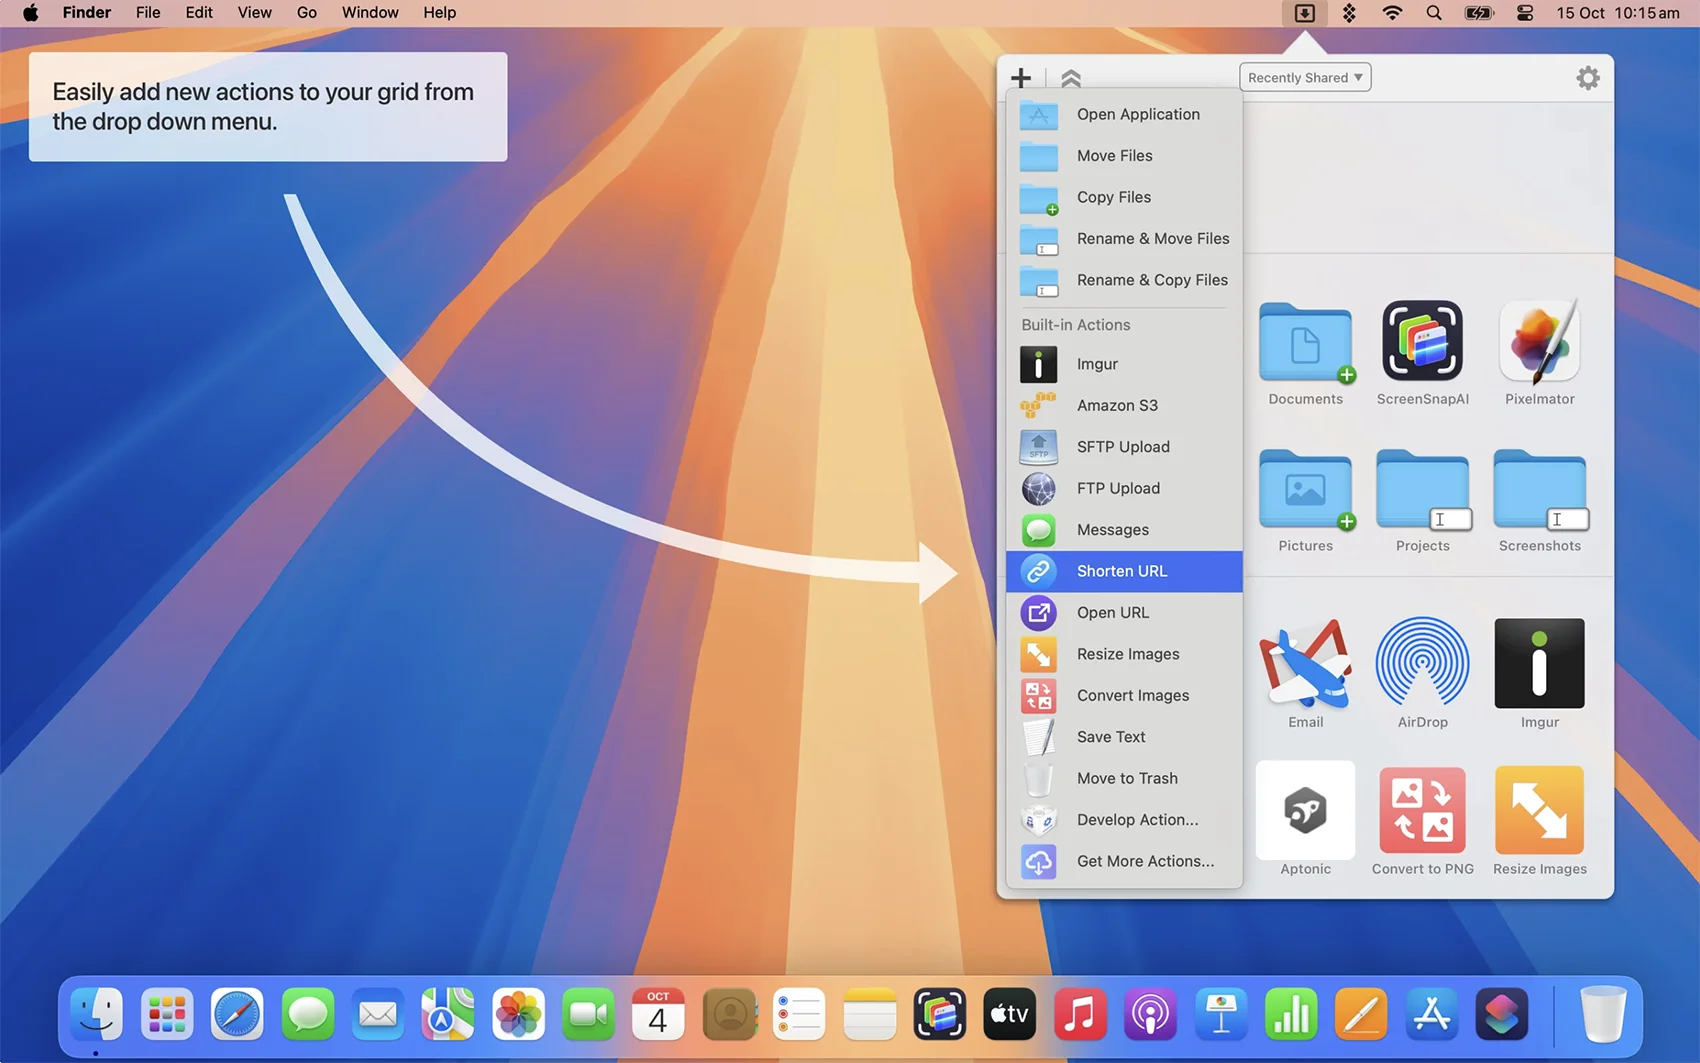Select the Email action icon
The image size is (1700, 1063).
pos(1305,664)
